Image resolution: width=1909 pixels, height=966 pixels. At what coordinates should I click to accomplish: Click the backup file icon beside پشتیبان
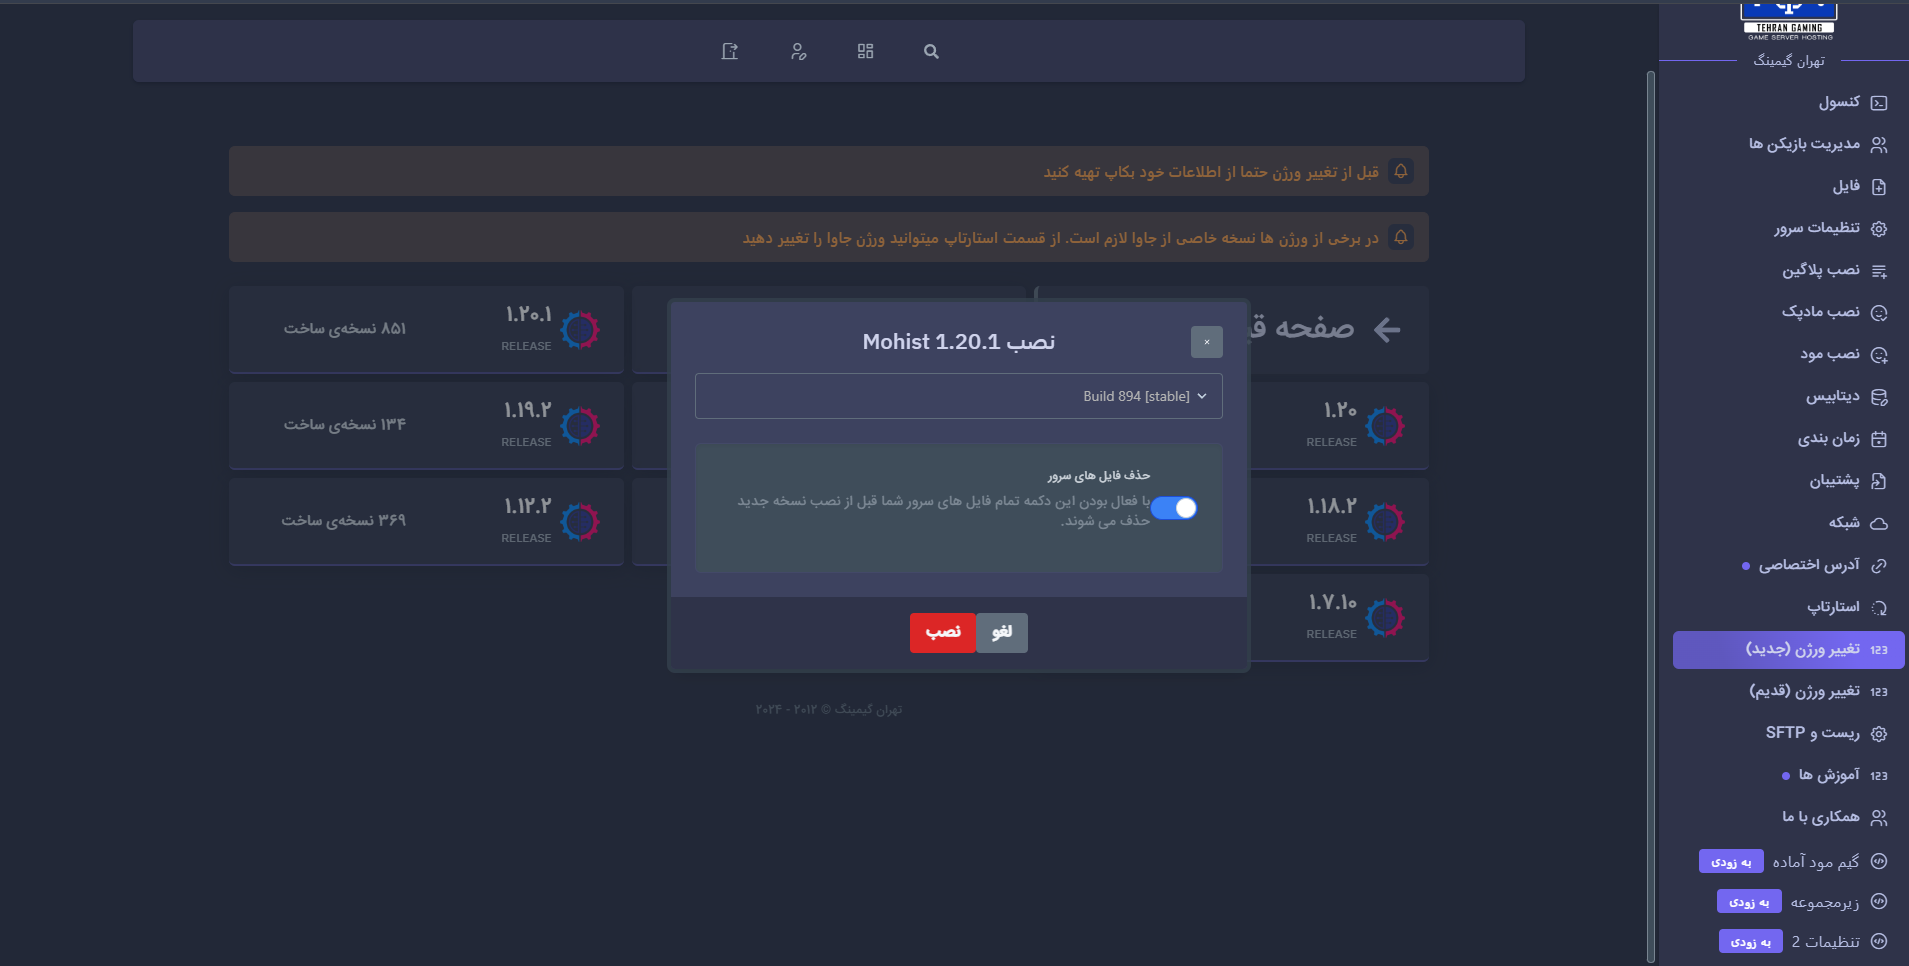pyautogui.click(x=1879, y=481)
